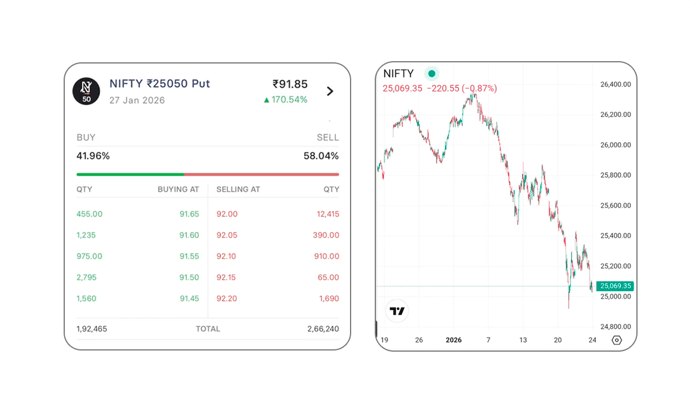Click the 25,069.35 current price label
Viewport: 700px width, 414px height.
pos(613,286)
